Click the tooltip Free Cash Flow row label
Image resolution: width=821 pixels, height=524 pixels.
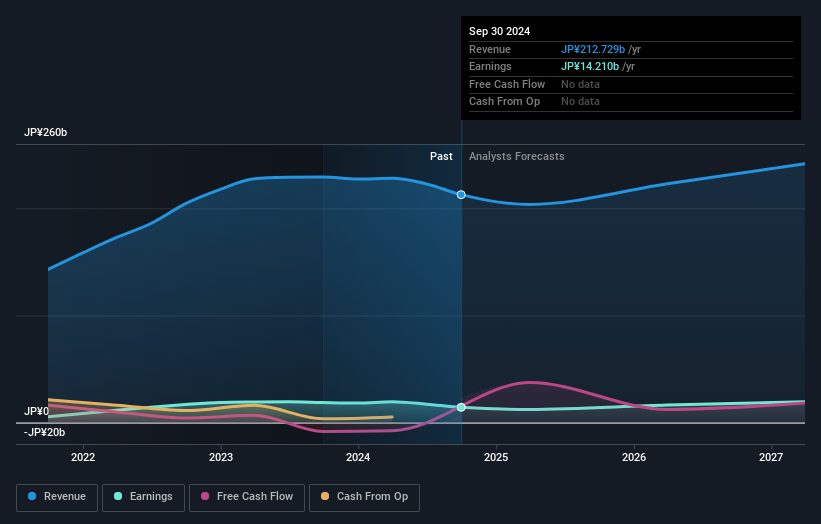[x=507, y=84]
